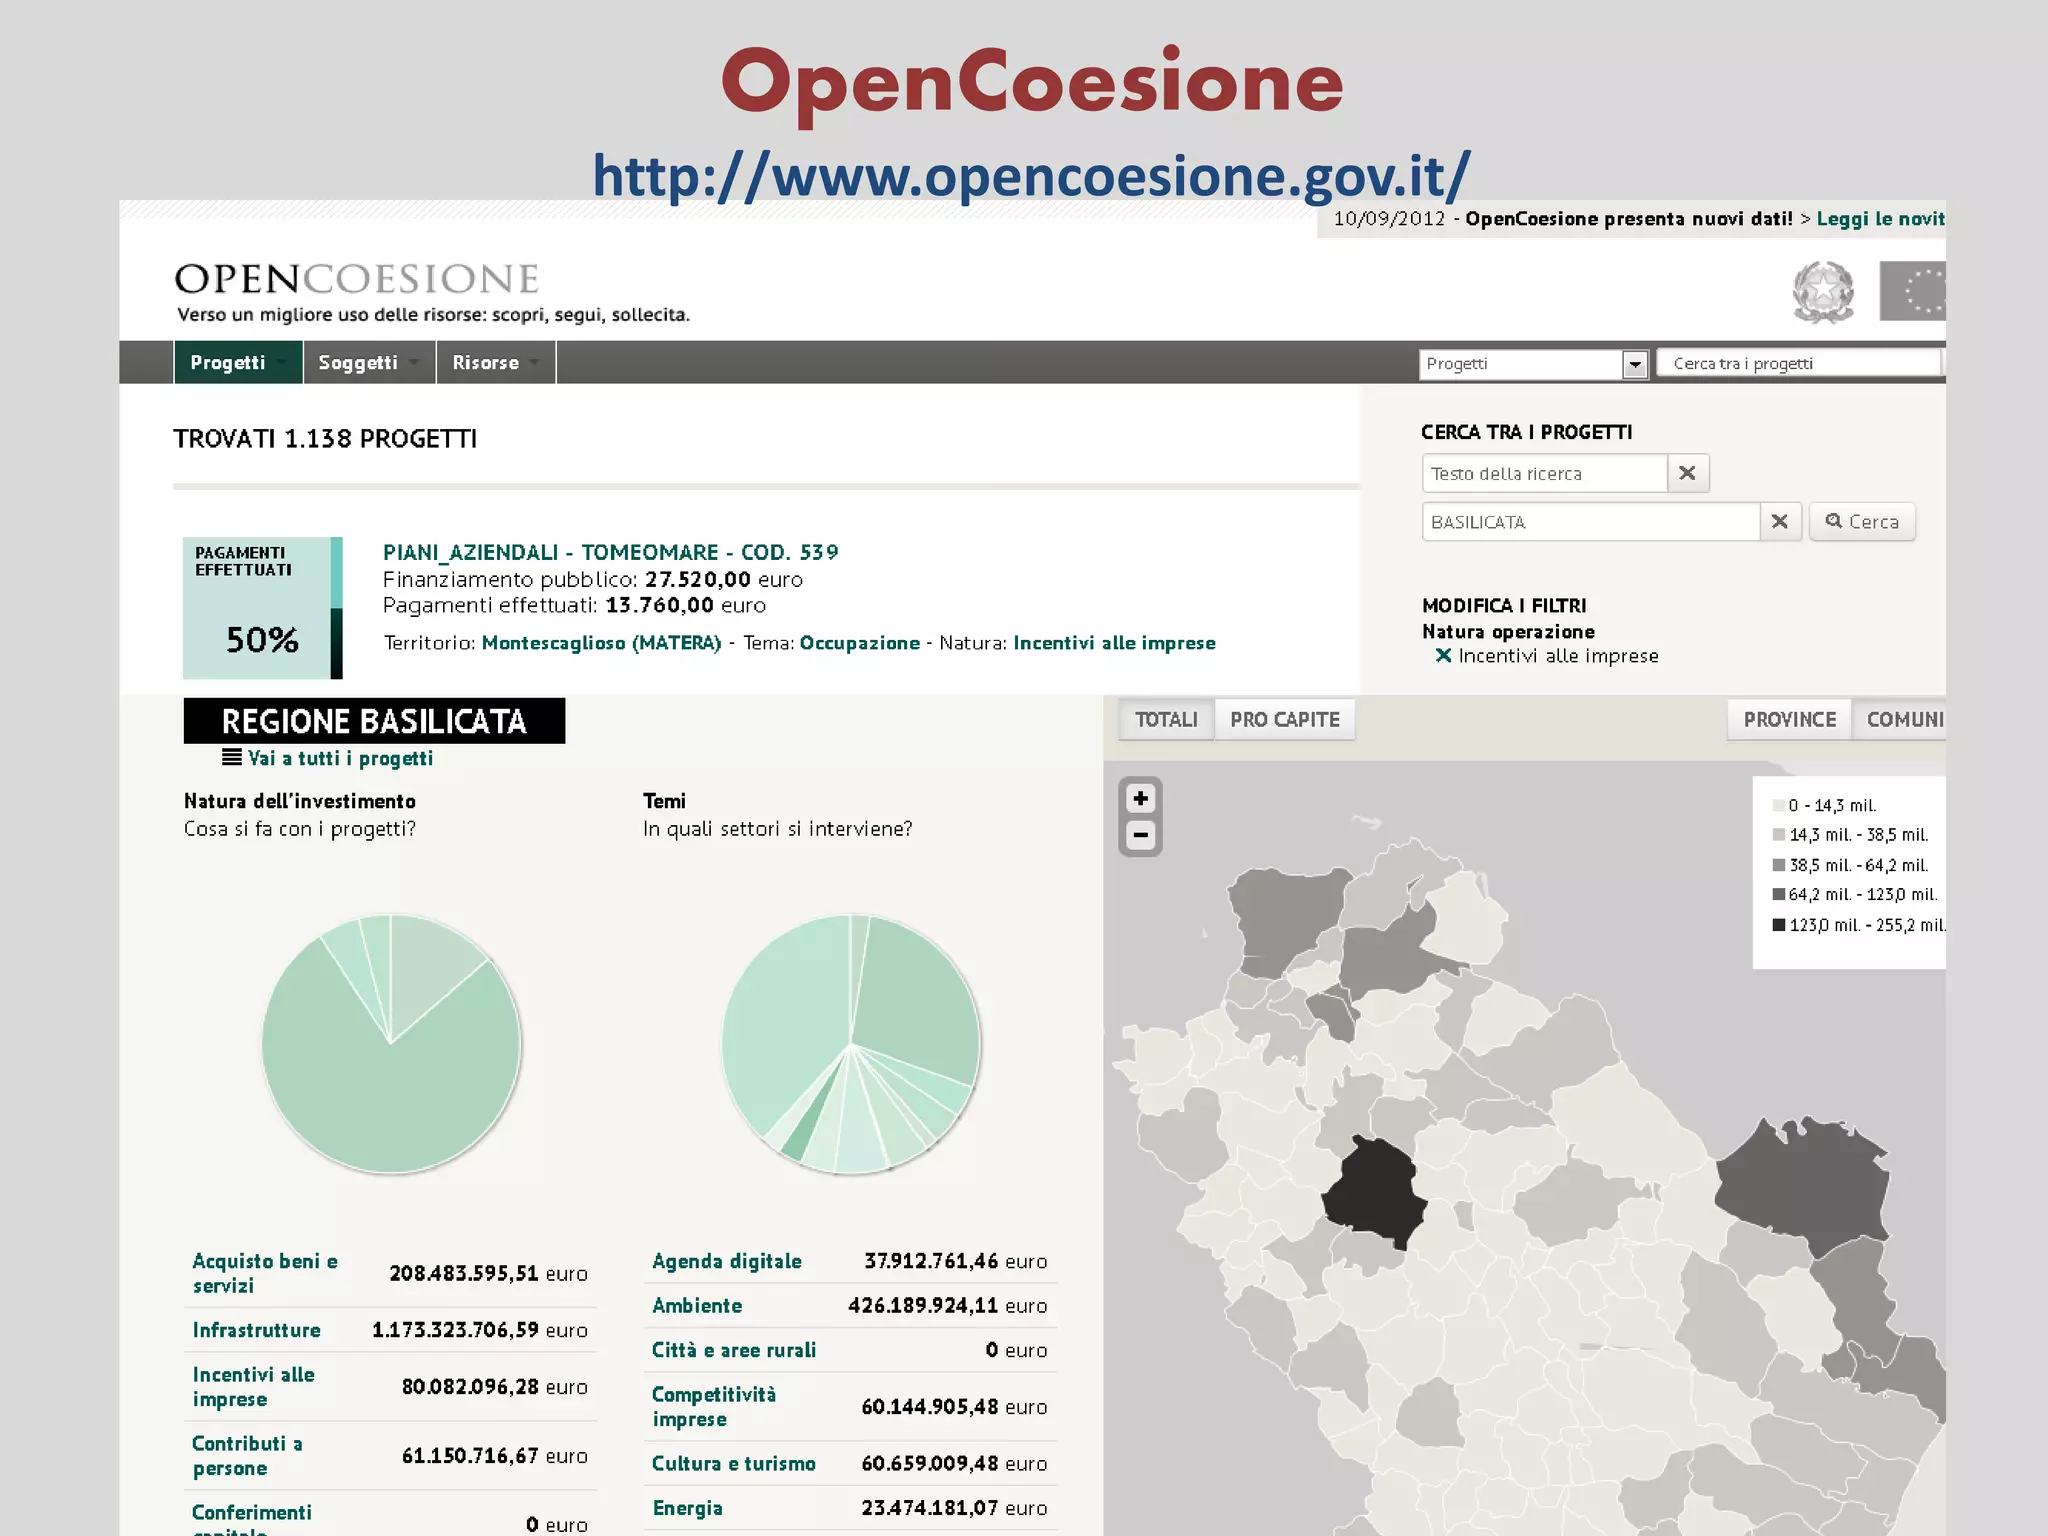Open the Soggetti navigation menu
Screen dimensions: 2048x1536
[x=369, y=362]
